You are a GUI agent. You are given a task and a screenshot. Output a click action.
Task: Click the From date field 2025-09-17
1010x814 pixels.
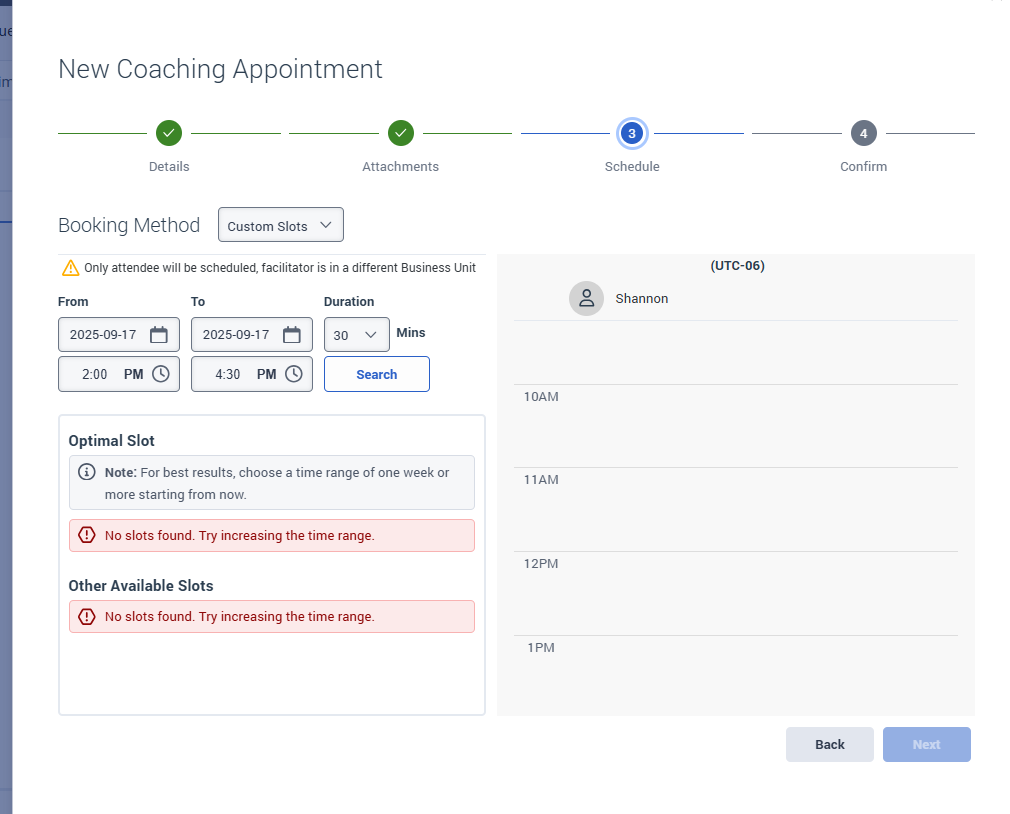click(x=103, y=335)
